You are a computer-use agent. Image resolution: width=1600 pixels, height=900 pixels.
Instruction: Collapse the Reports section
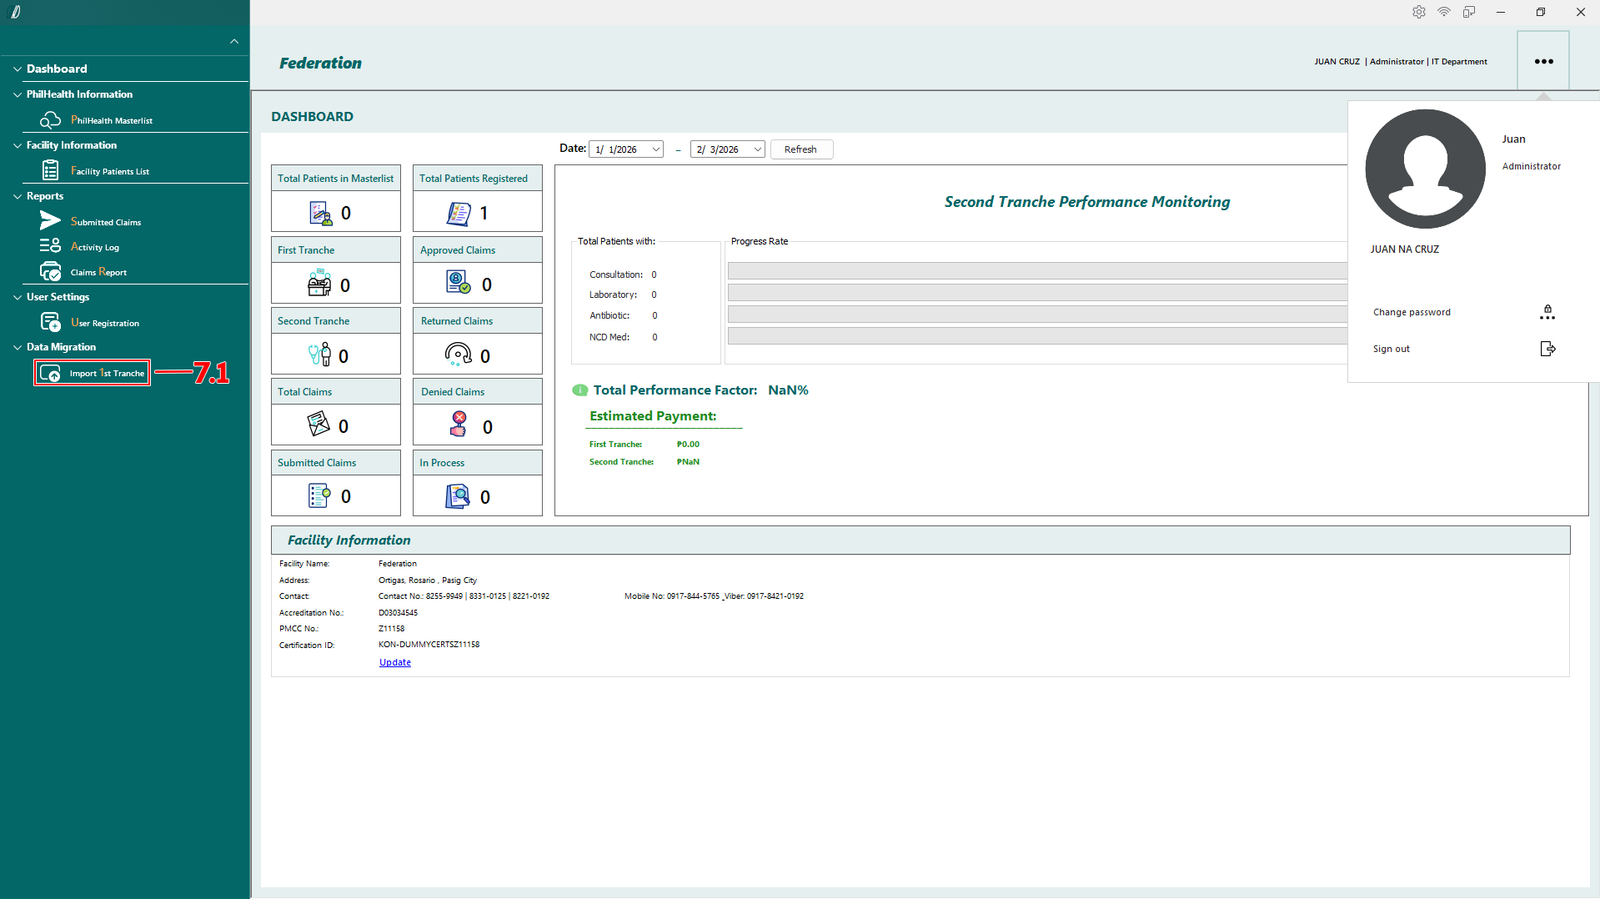click(x=17, y=196)
